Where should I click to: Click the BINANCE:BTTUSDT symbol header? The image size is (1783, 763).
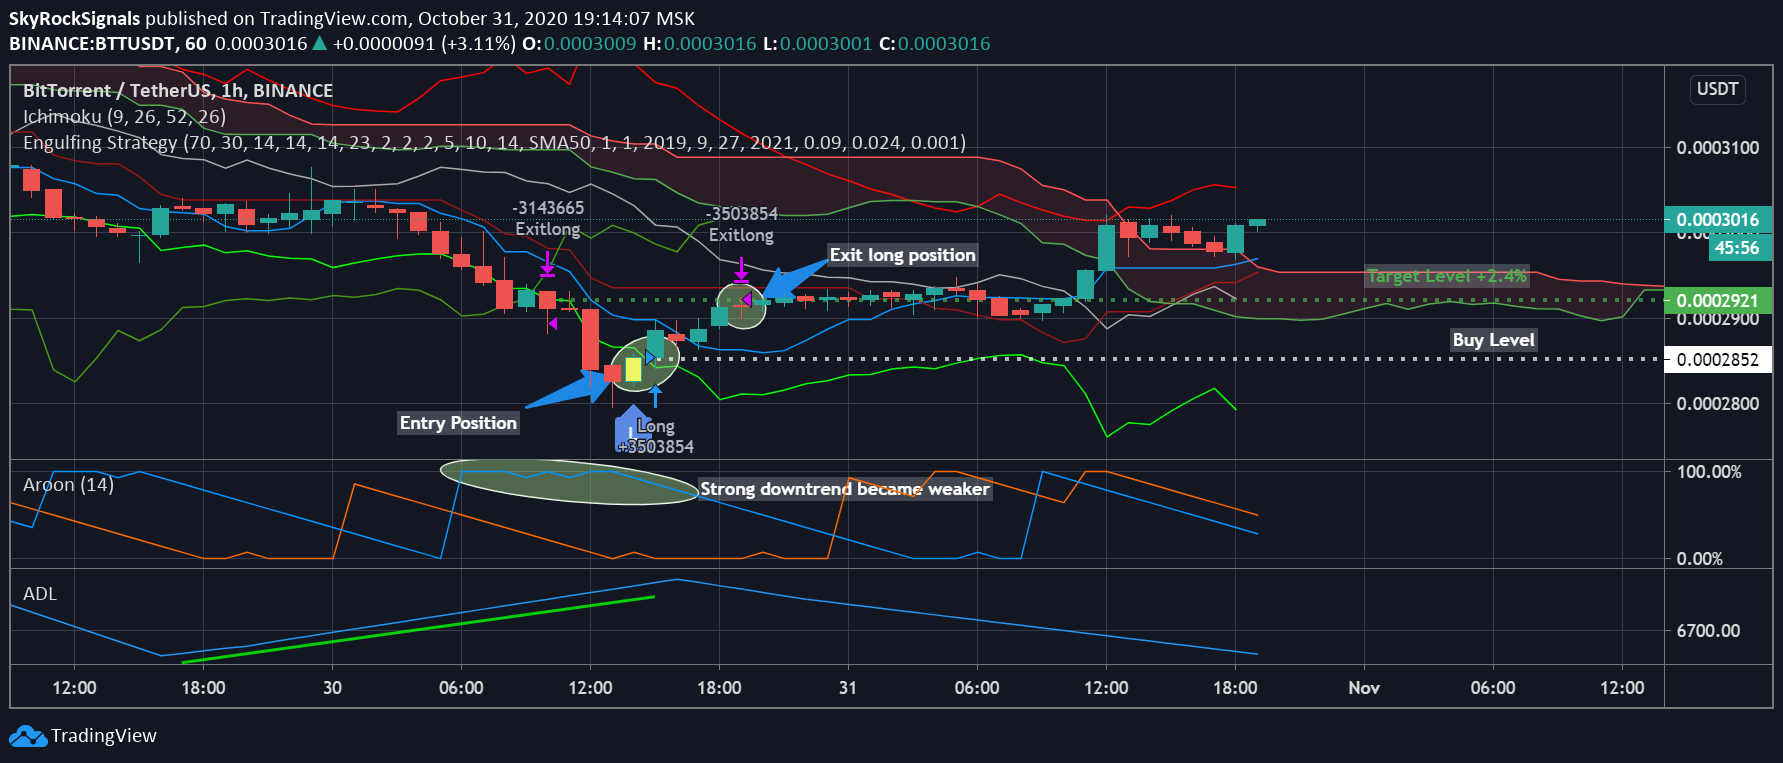click(x=107, y=44)
